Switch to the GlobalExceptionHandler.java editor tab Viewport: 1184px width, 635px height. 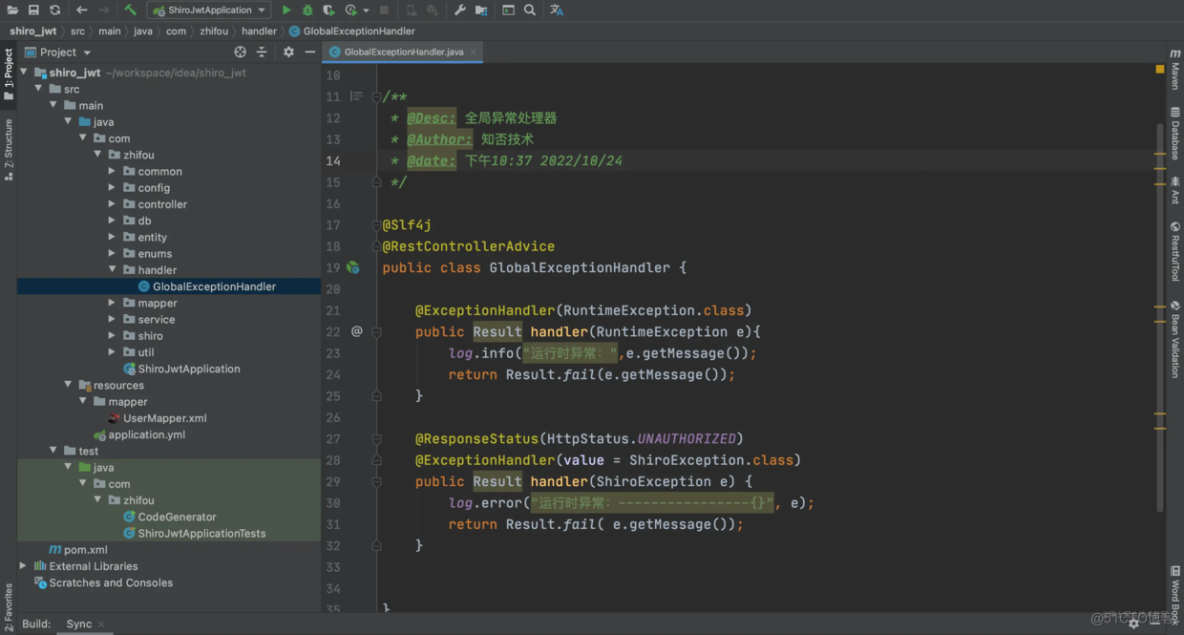402,50
